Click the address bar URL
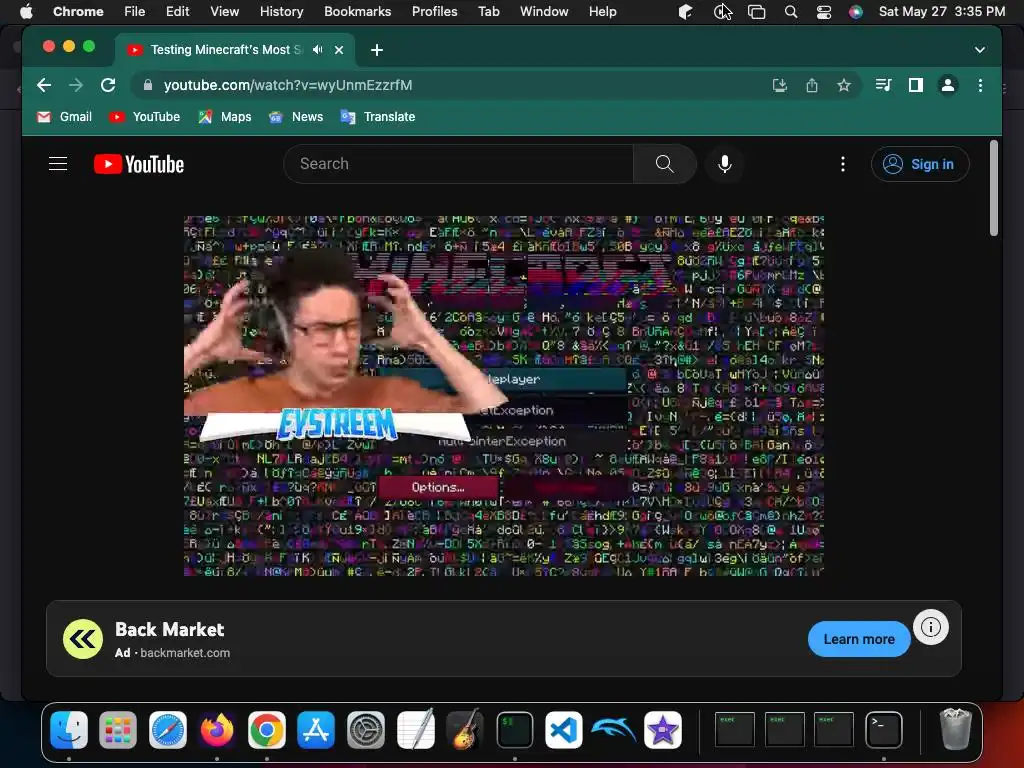Image resolution: width=1024 pixels, height=768 pixels. [287, 85]
